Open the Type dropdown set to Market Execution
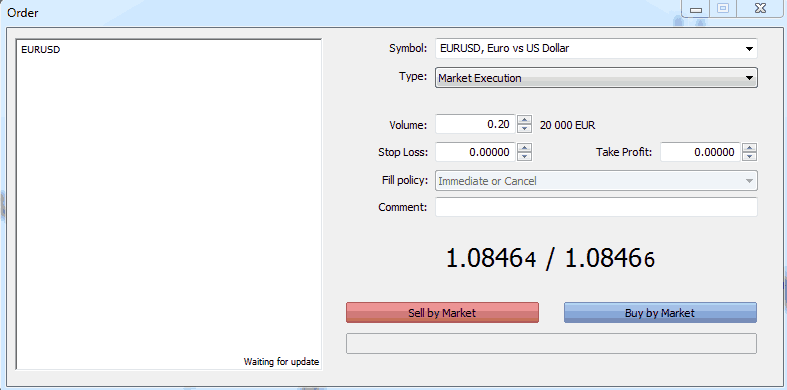 (596, 78)
